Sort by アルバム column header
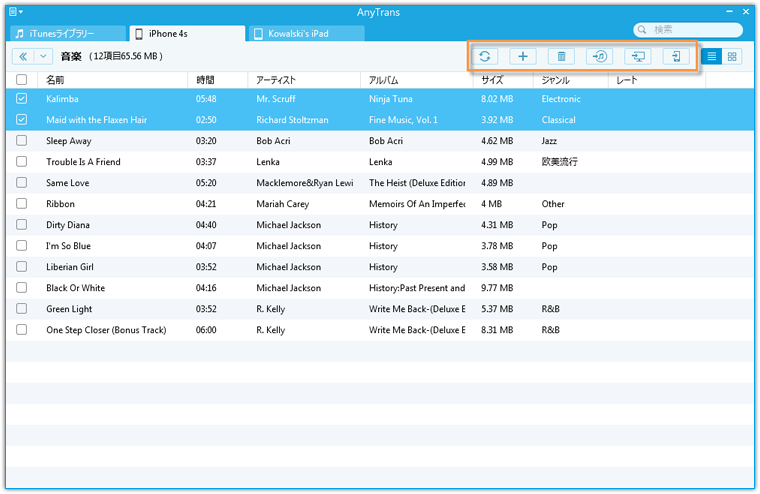The image size is (760, 494). (417, 80)
